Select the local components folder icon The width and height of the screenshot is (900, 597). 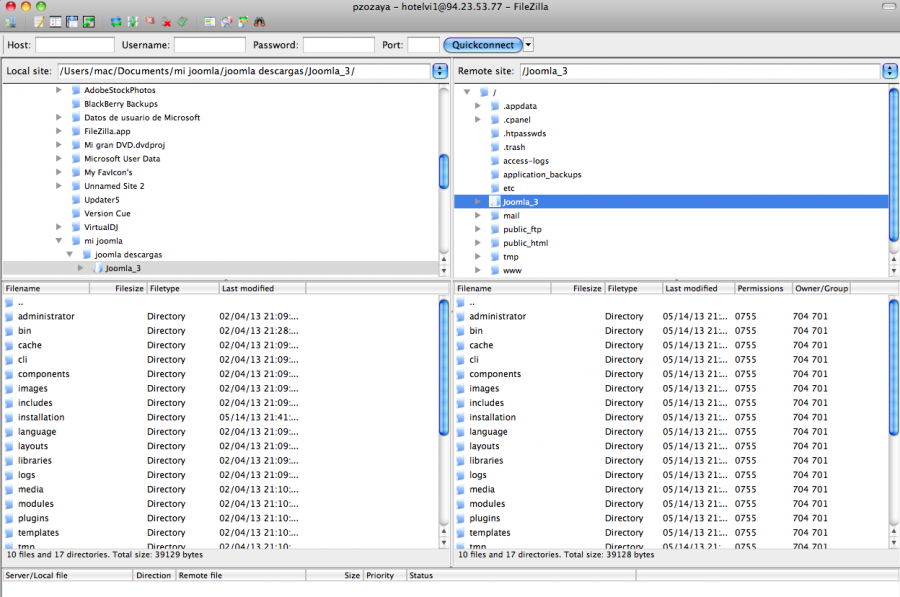pyautogui.click(x=9, y=374)
